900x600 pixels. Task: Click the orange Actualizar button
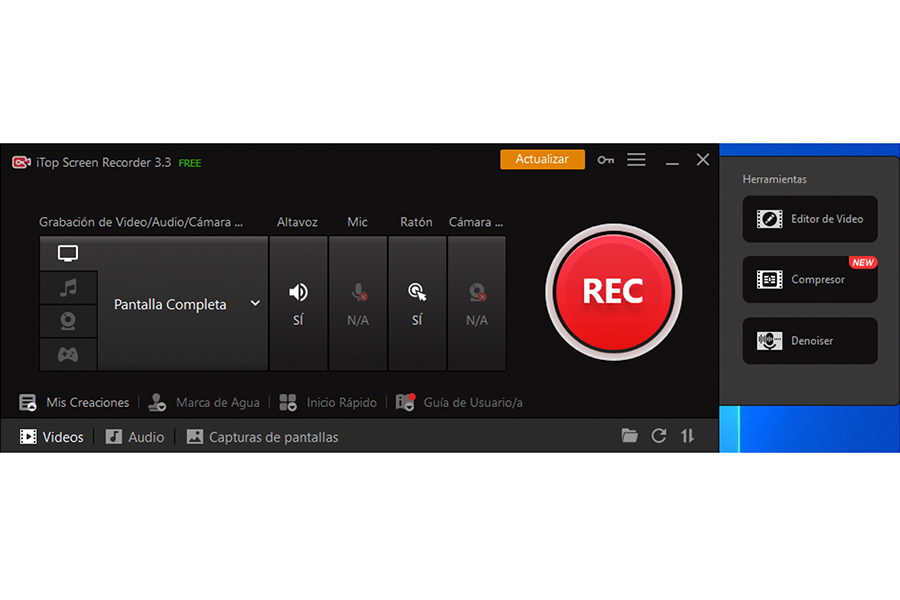pos(542,160)
